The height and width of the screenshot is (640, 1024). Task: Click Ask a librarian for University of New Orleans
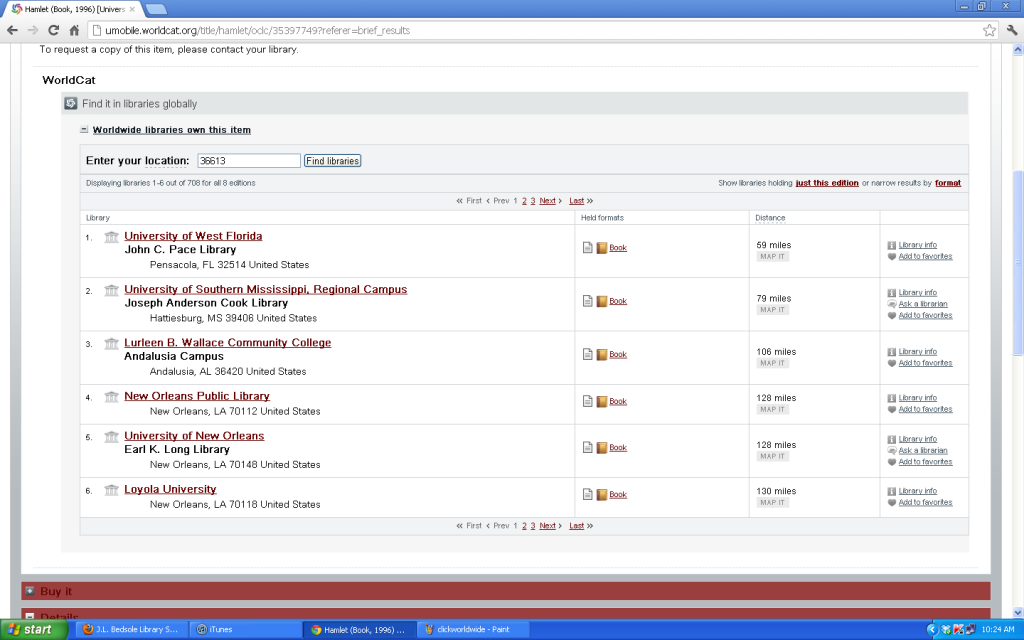click(x=922, y=450)
